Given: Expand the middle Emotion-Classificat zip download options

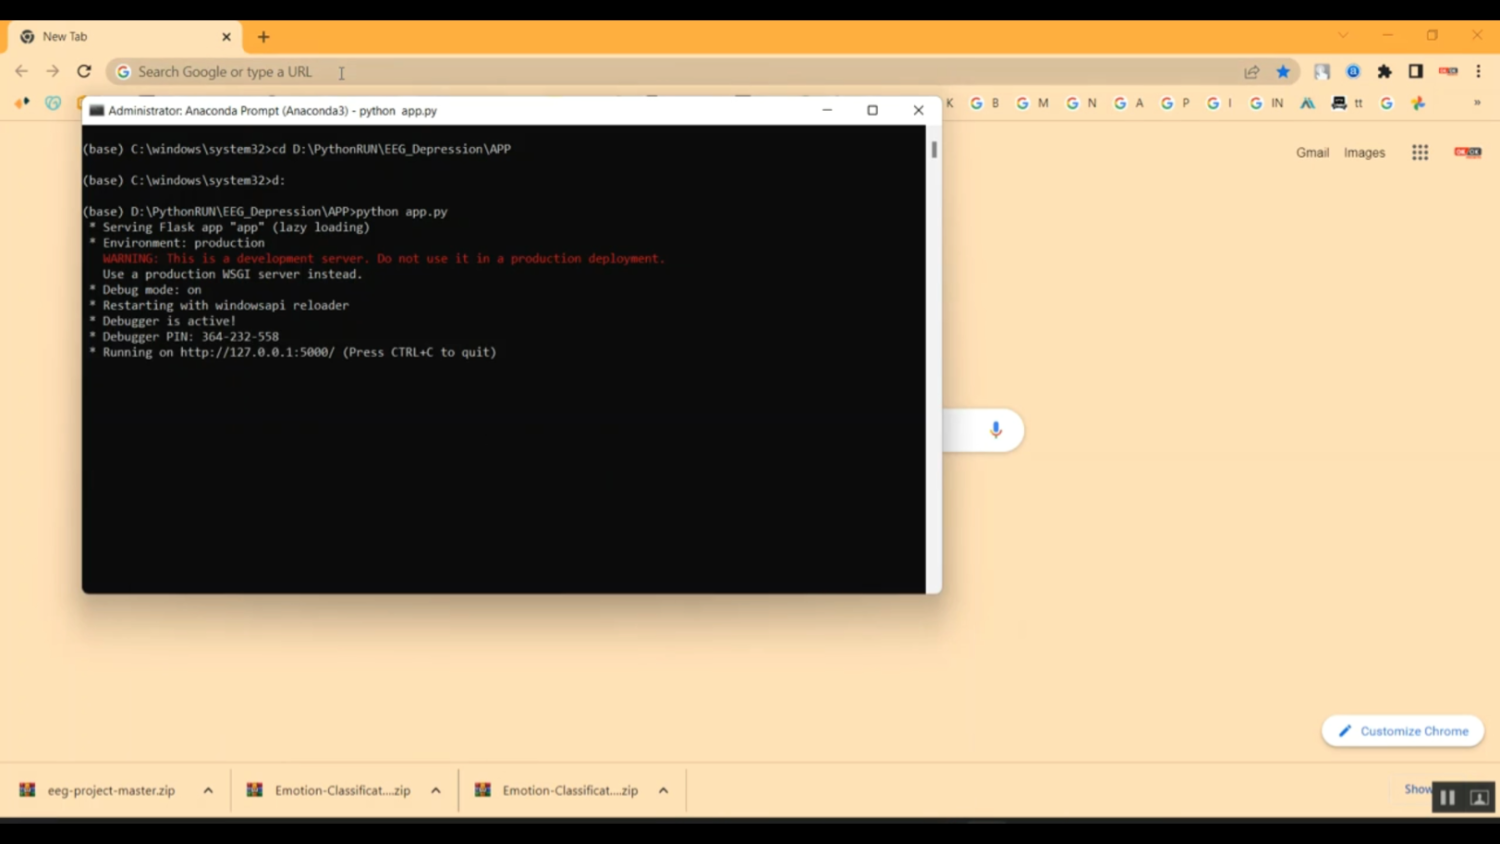Looking at the screenshot, I should [436, 790].
